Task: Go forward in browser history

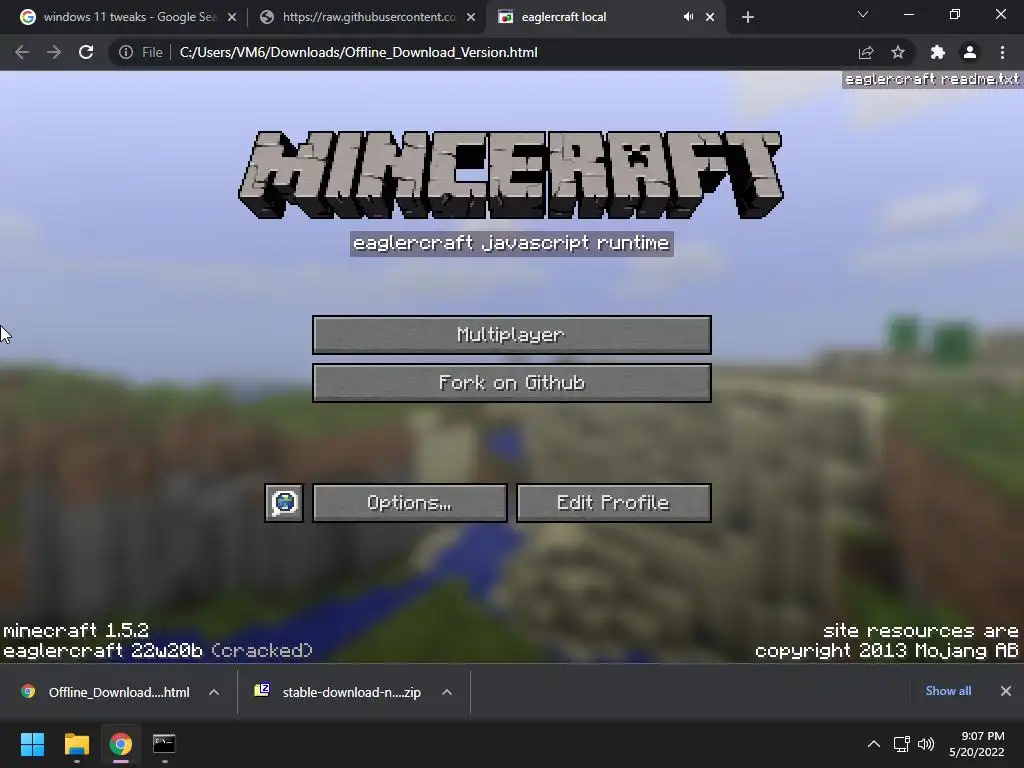Action: pos(54,52)
